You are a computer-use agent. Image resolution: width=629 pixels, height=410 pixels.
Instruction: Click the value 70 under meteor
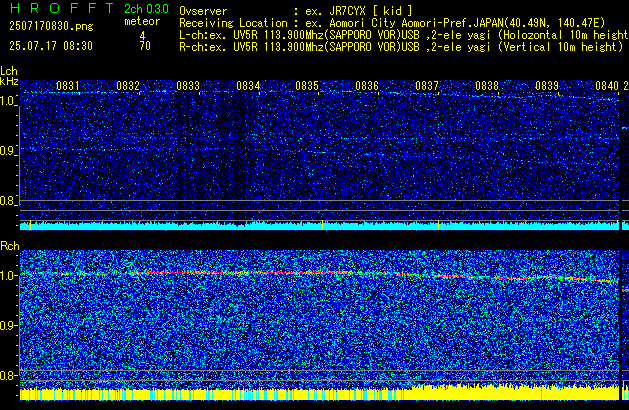(145, 46)
